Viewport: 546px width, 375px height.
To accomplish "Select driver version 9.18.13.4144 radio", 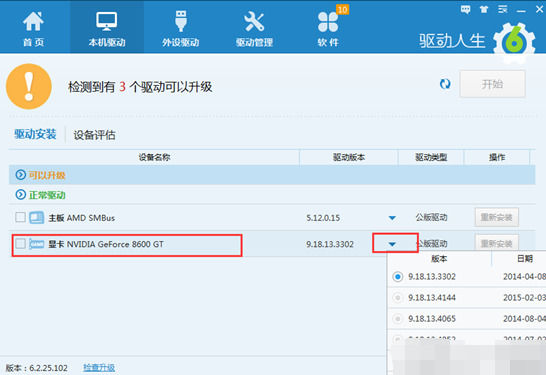I will coord(398,298).
